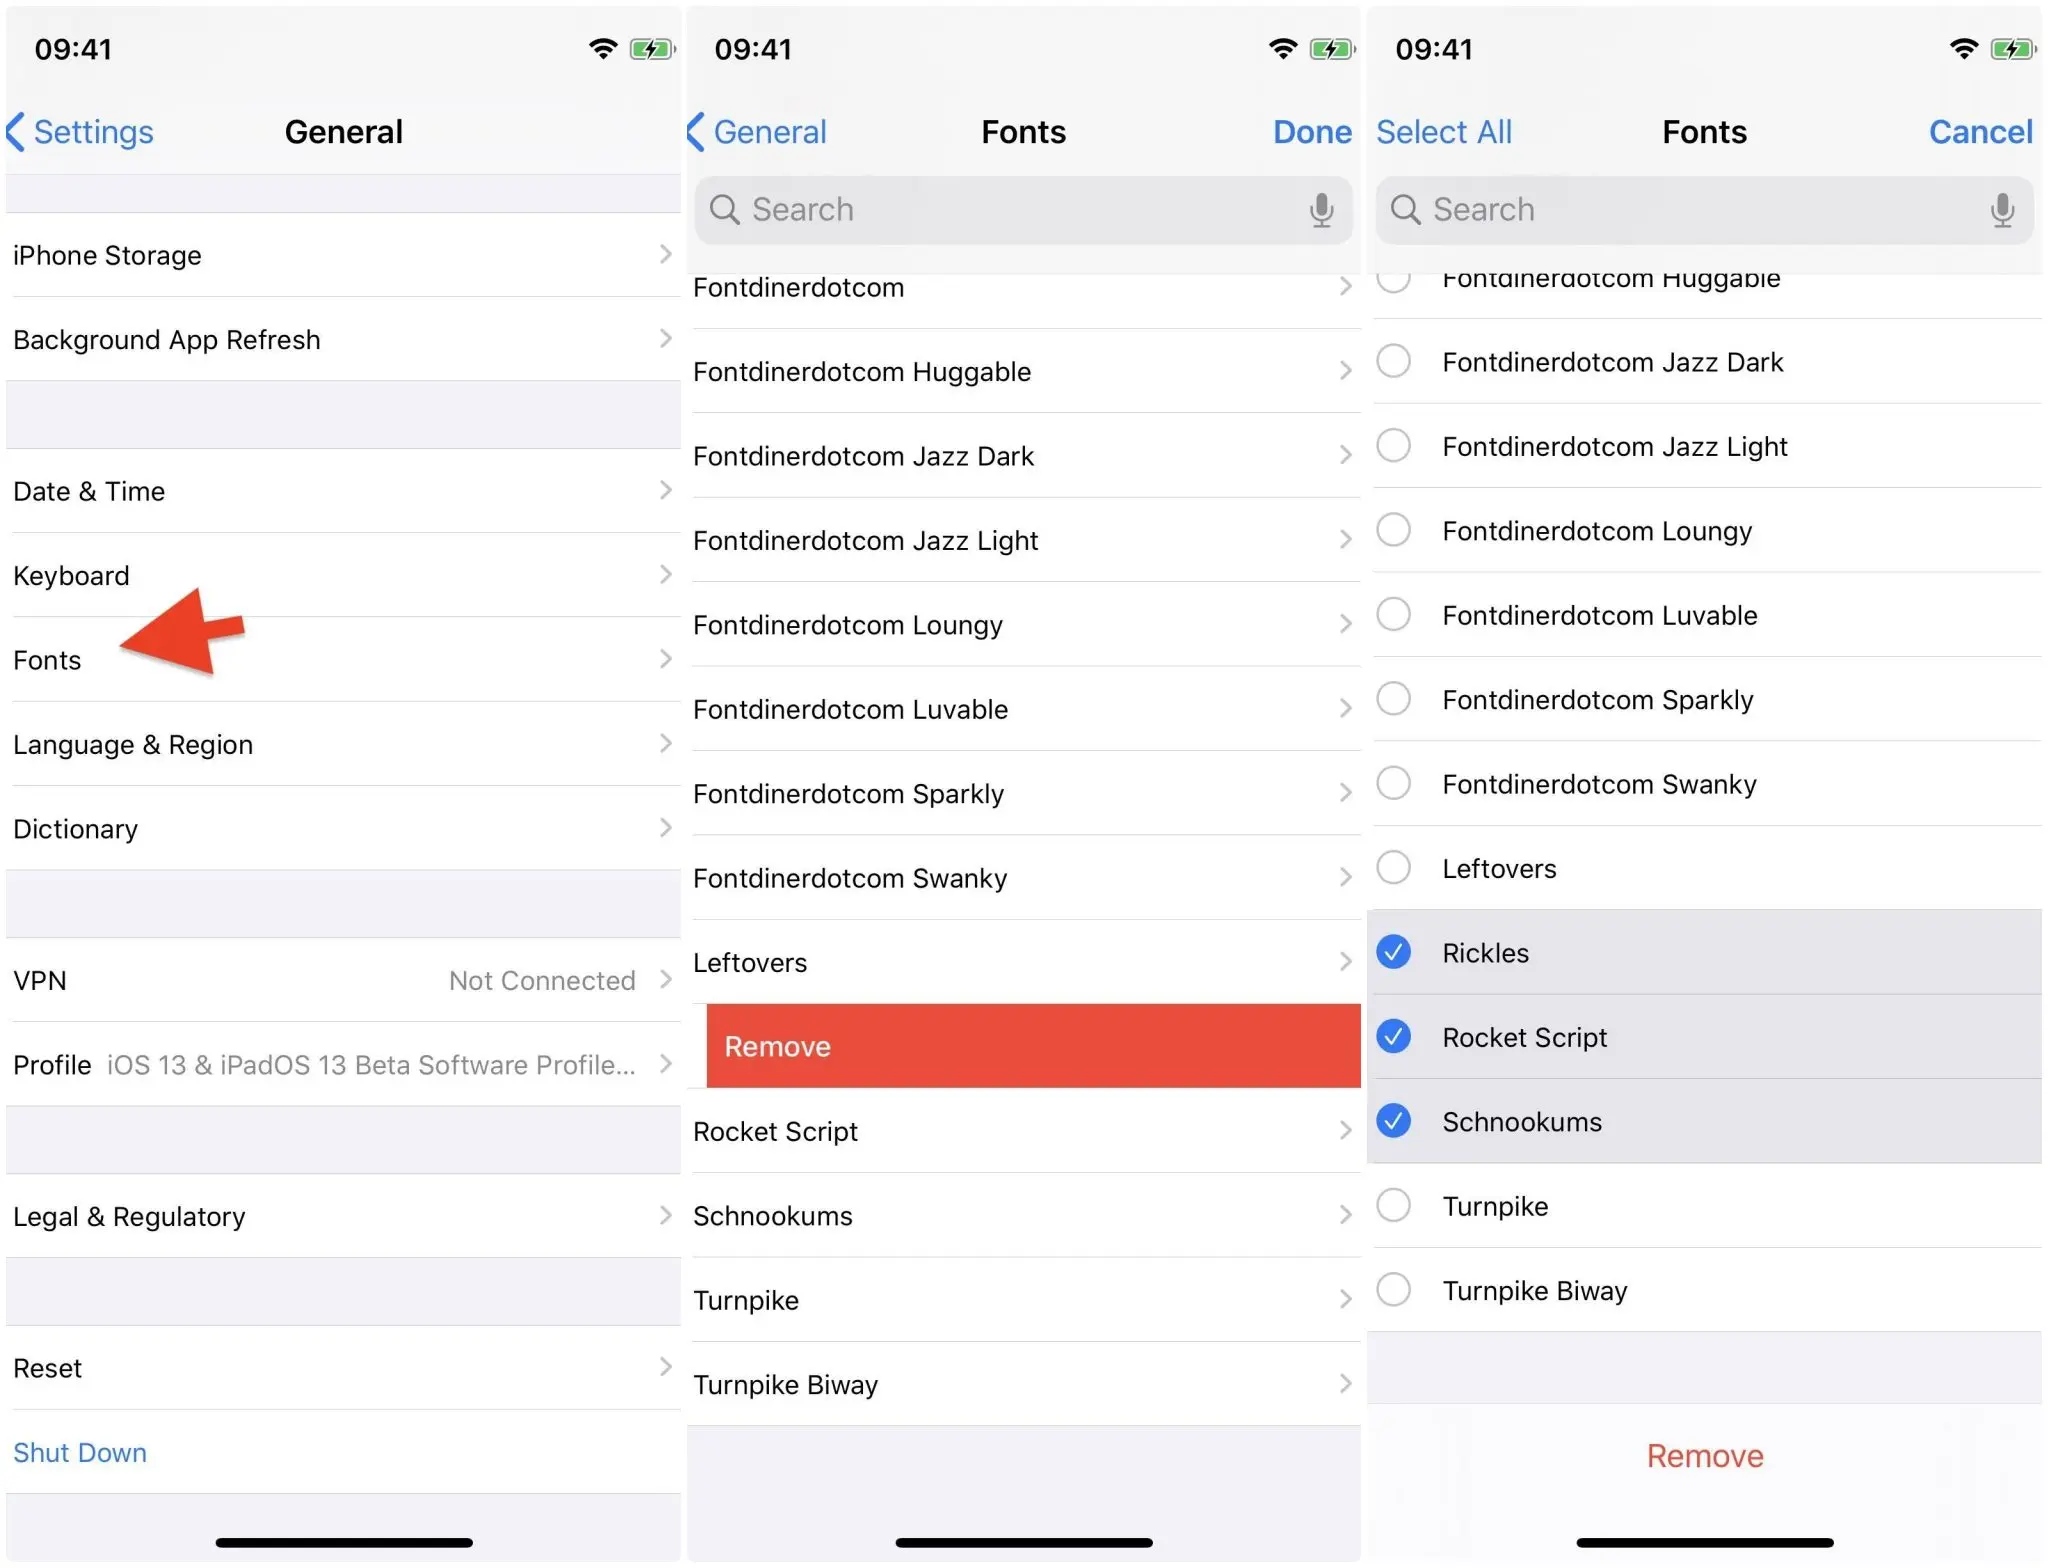This screenshot has width=2048, height=1568.
Task: Select the Rickles font radio button
Action: point(1399,950)
